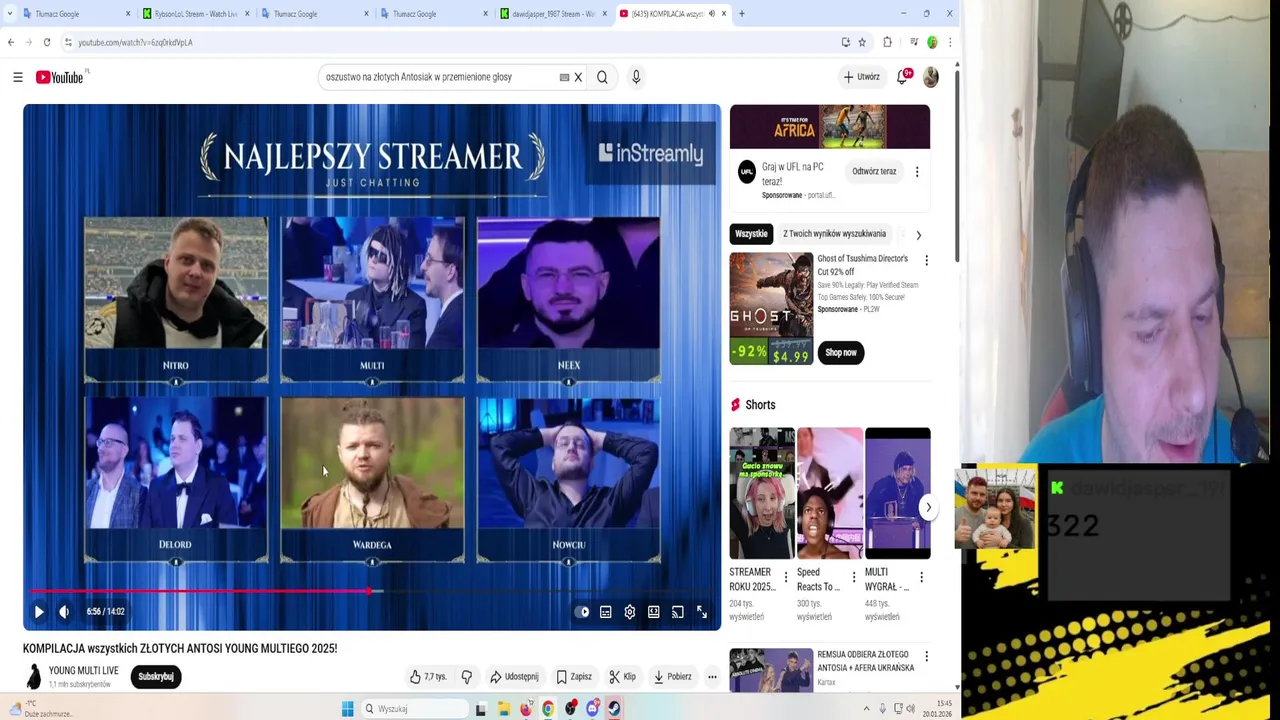Screen dimensions: 1280x720
Task: Clear the YouTube search query
Action: 578,77
